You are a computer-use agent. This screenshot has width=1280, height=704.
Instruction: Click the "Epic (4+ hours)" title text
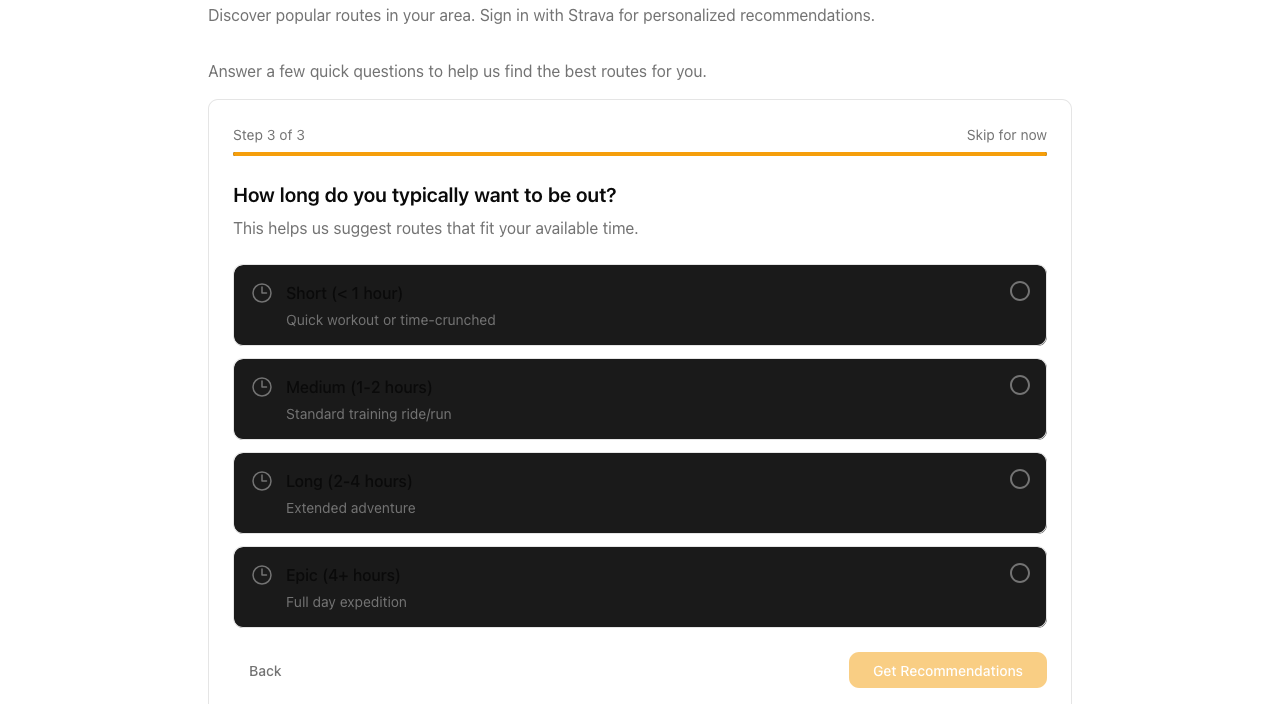[x=343, y=575]
